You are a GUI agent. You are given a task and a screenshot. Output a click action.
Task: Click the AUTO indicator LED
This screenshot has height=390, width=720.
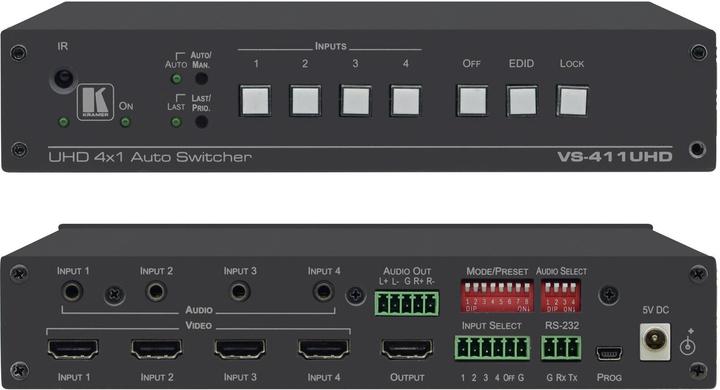[176, 79]
